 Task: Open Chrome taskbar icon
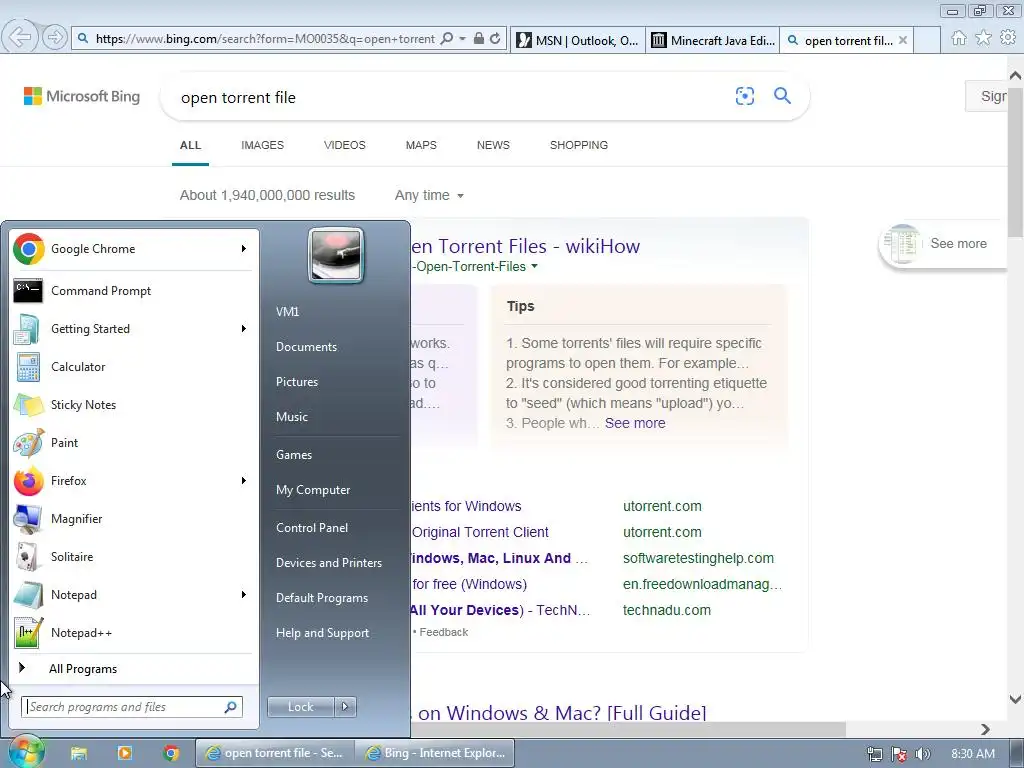pyautogui.click(x=171, y=753)
